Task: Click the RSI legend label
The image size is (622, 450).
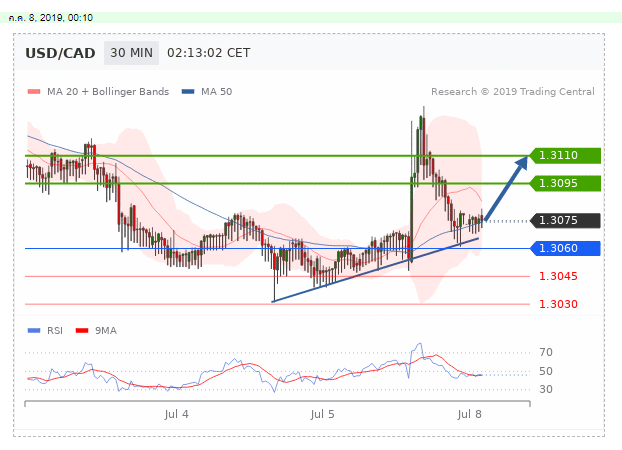Action: (x=55, y=331)
